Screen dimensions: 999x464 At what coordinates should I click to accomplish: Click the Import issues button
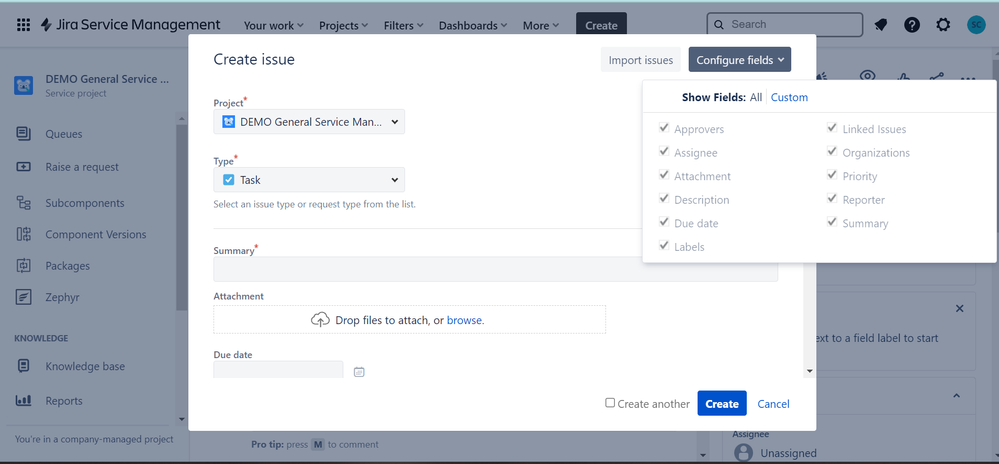click(x=641, y=60)
